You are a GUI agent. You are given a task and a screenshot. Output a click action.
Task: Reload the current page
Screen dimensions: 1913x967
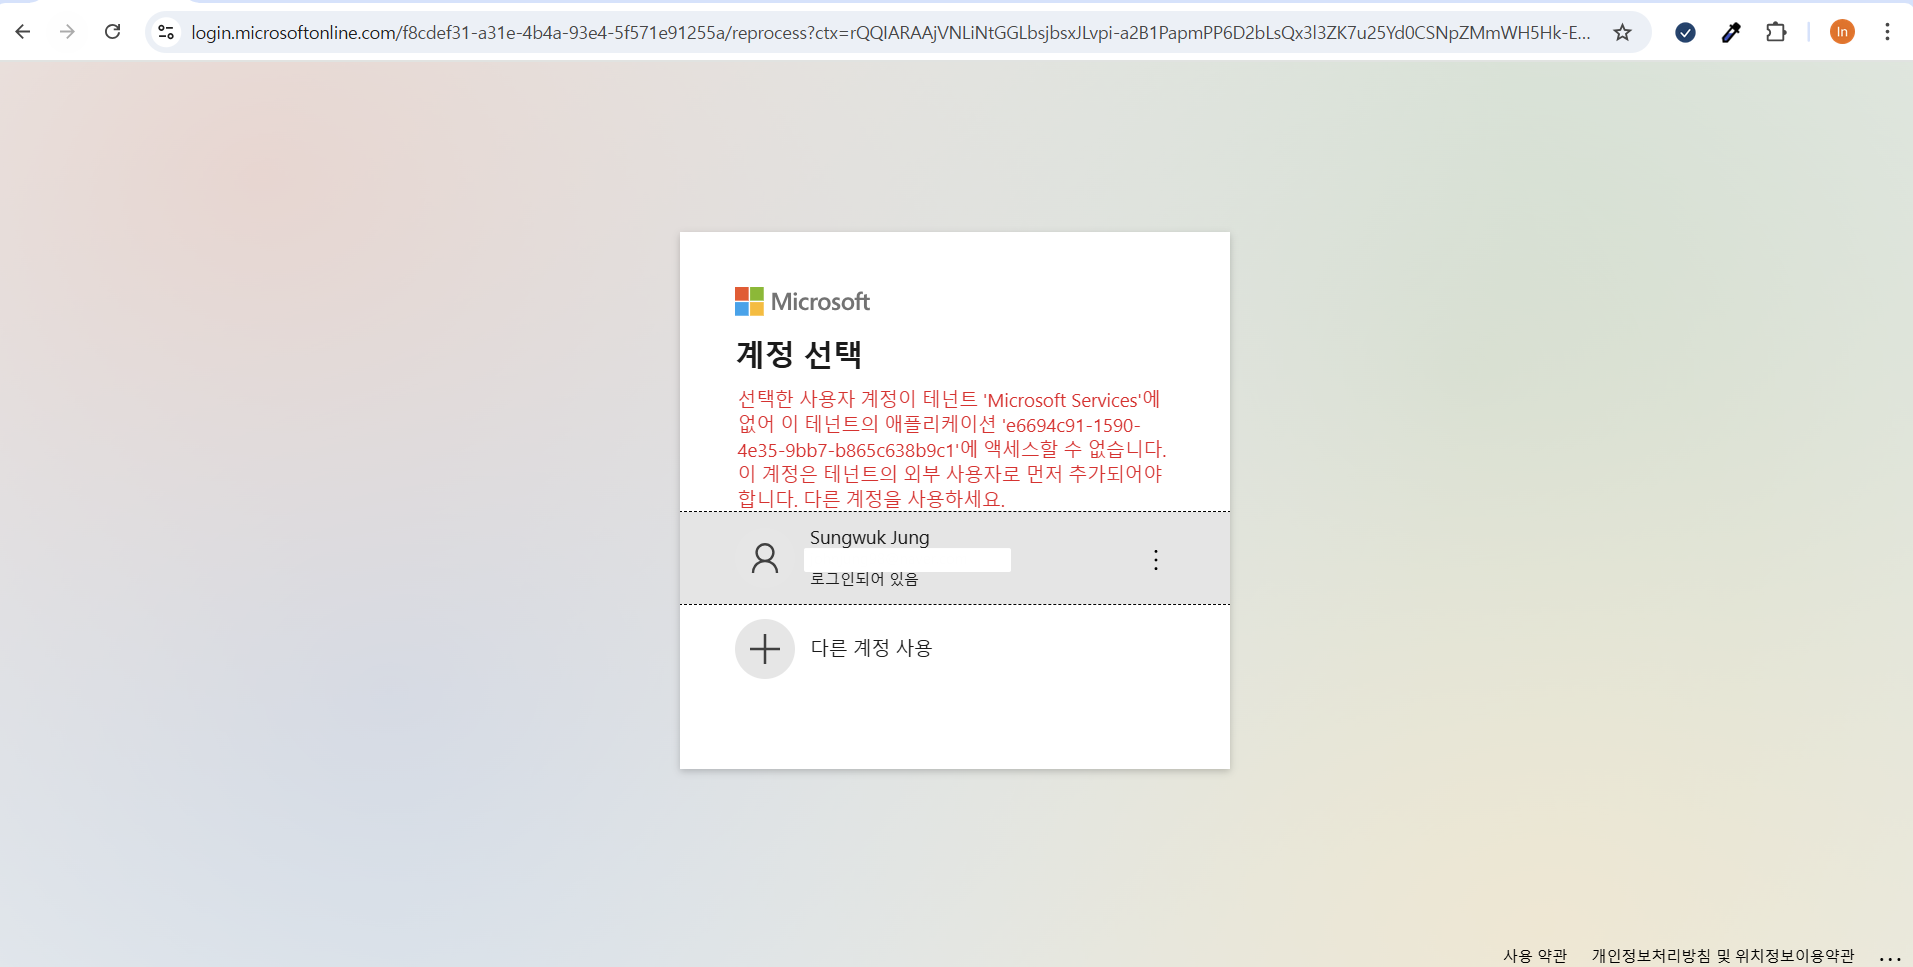[113, 32]
